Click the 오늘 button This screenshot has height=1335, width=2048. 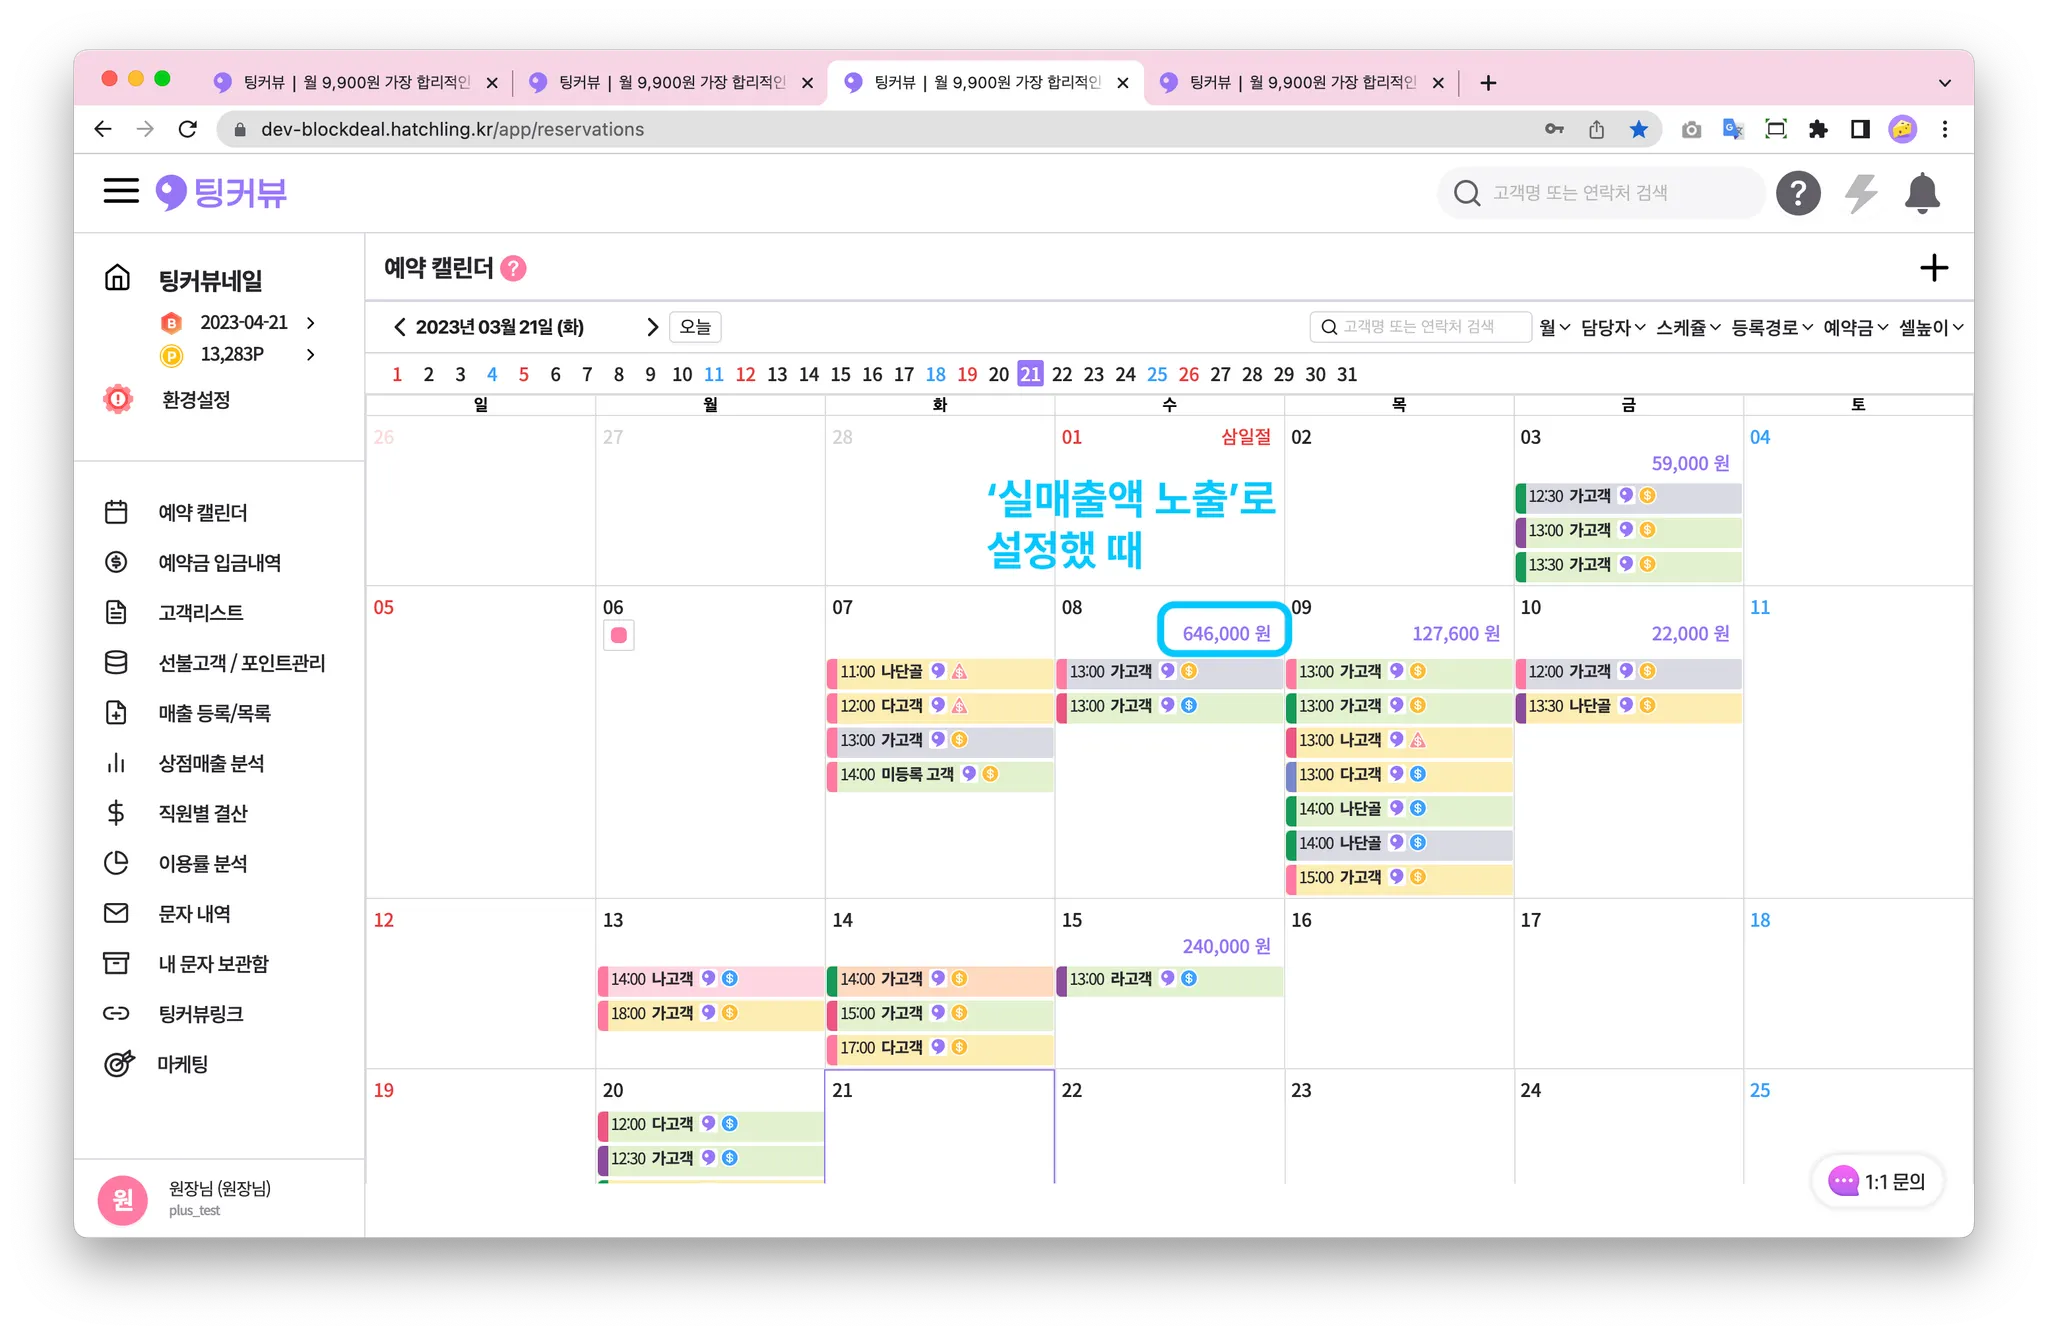pos(695,327)
